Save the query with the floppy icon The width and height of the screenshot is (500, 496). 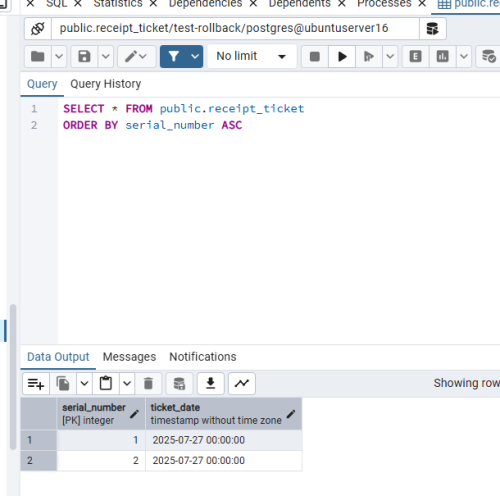pyautogui.click(x=84, y=56)
